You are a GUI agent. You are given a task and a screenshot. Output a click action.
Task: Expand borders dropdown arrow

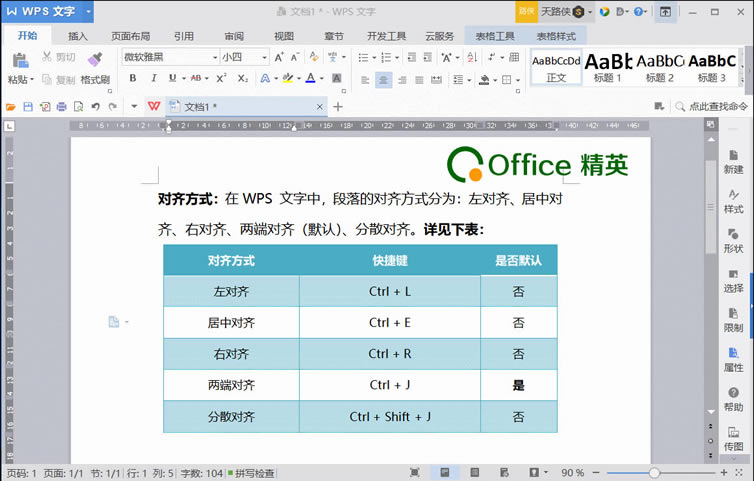click(x=517, y=80)
